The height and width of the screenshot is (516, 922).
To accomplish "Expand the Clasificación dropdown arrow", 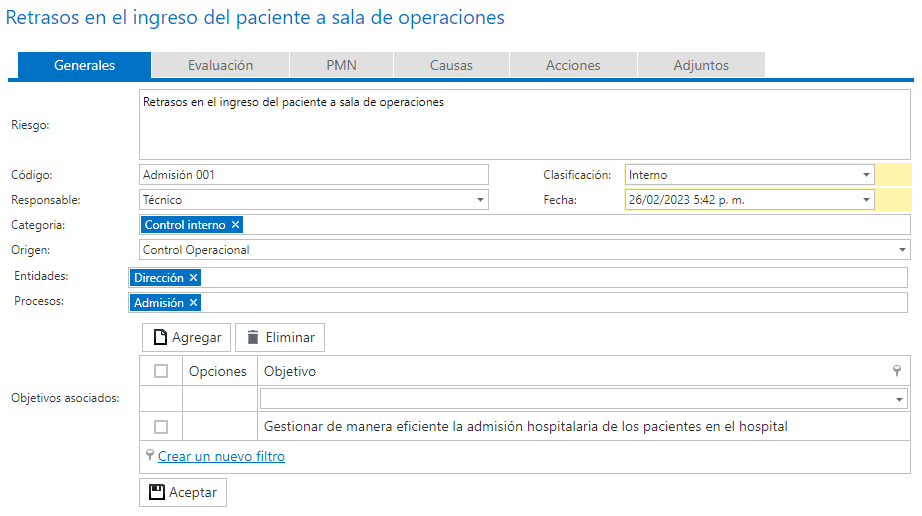I will [x=866, y=175].
